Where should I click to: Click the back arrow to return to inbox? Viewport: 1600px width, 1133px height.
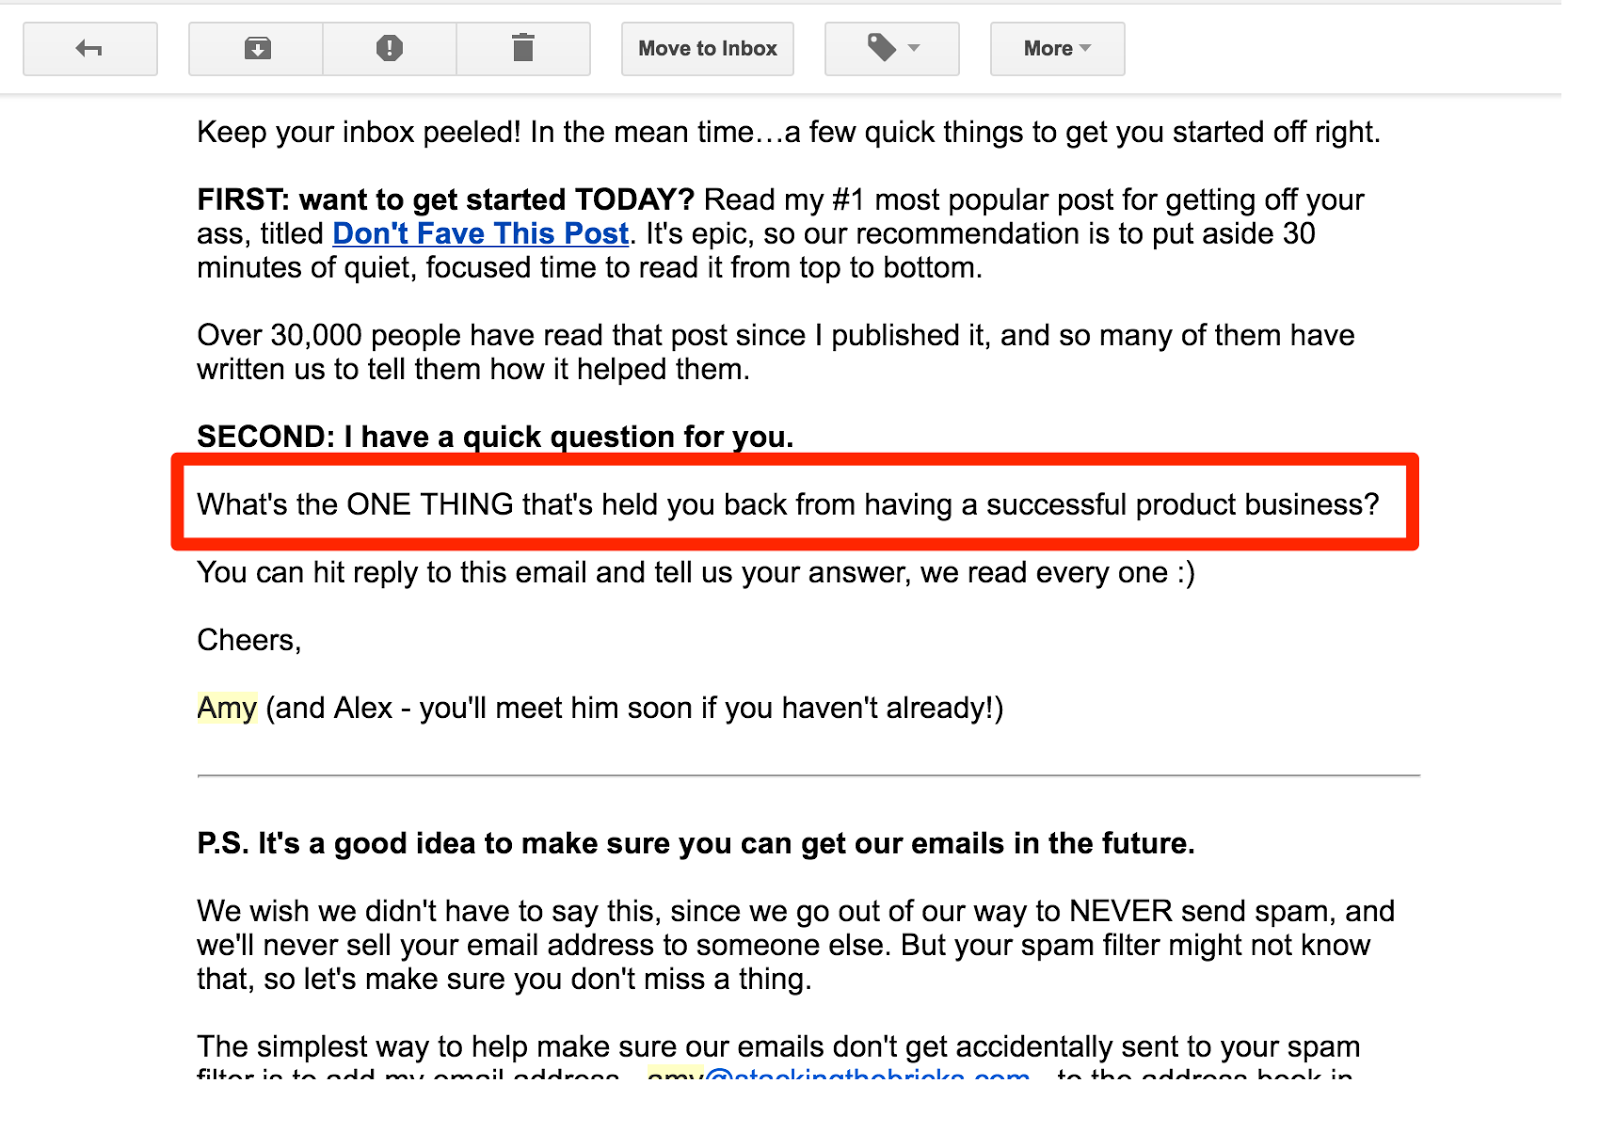(90, 49)
